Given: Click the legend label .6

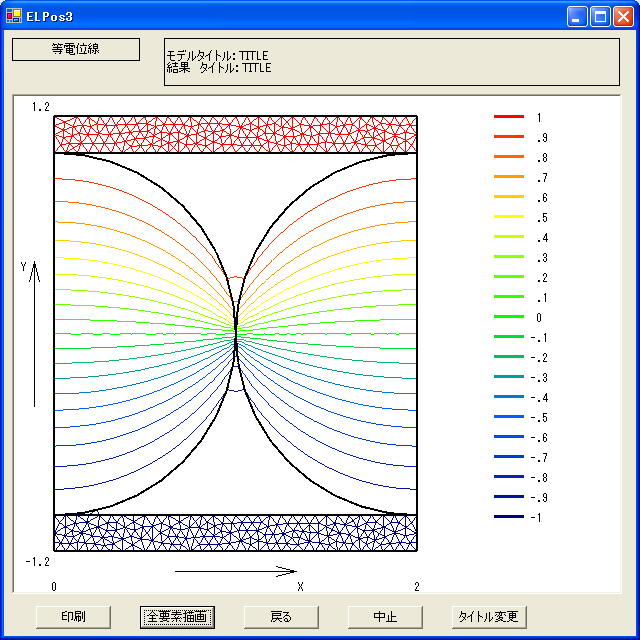Looking at the screenshot, I should [x=542, y=198].
